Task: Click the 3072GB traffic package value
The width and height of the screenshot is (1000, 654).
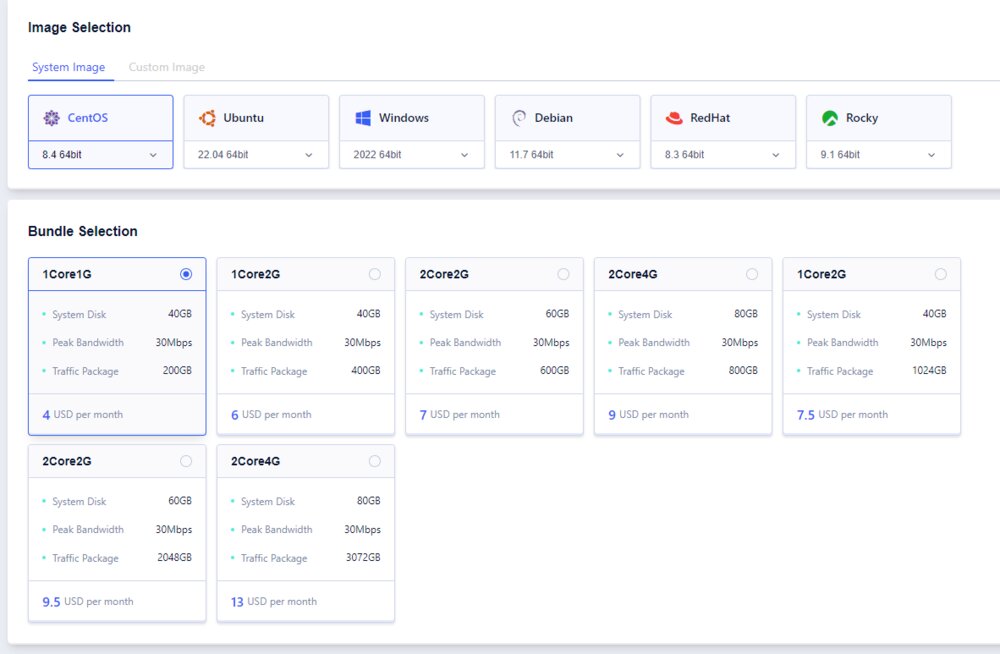Action: click(x=364, y=557)
